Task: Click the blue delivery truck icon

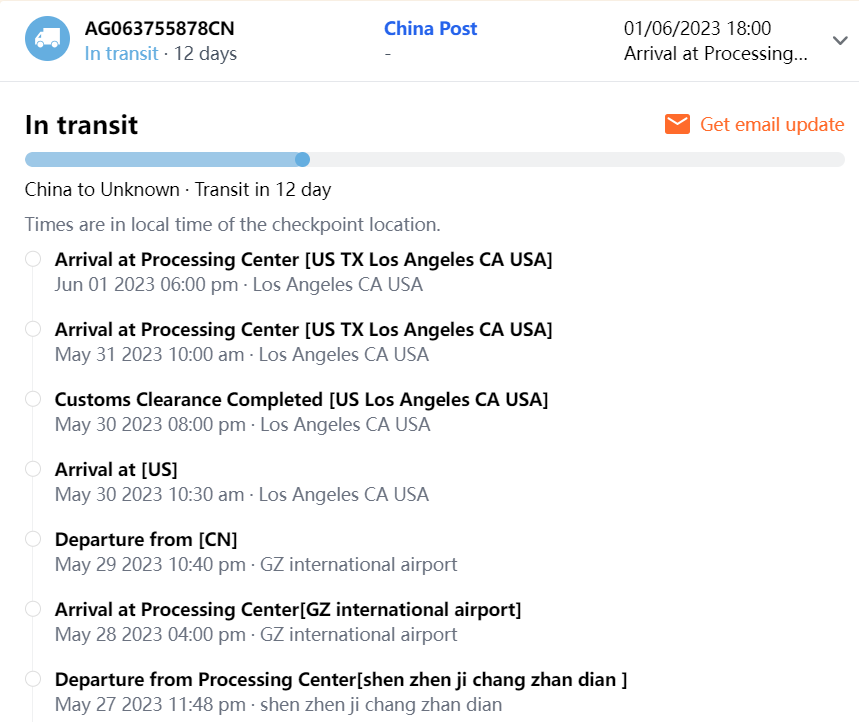Action: tap(47, 39)
